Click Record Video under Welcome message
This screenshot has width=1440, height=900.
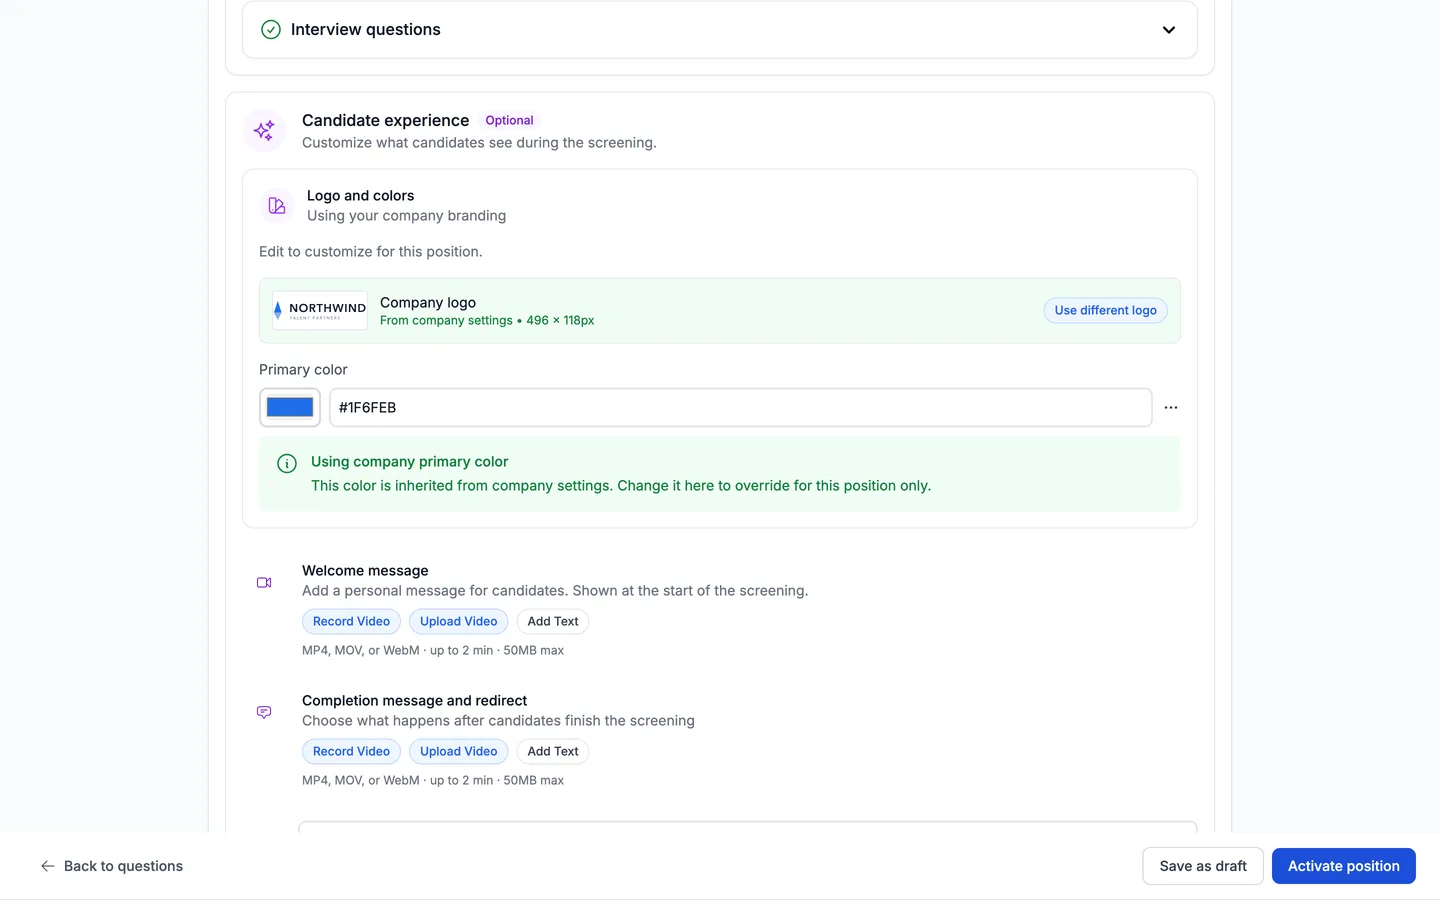351,621
